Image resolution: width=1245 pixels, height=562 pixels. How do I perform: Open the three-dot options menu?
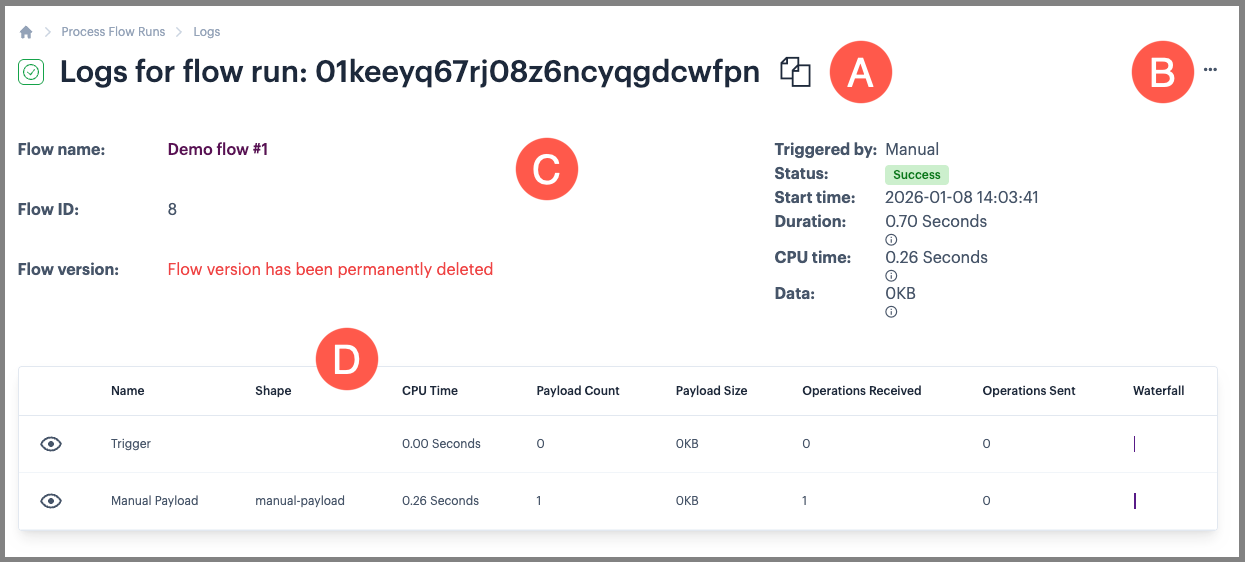point(1211,70)
